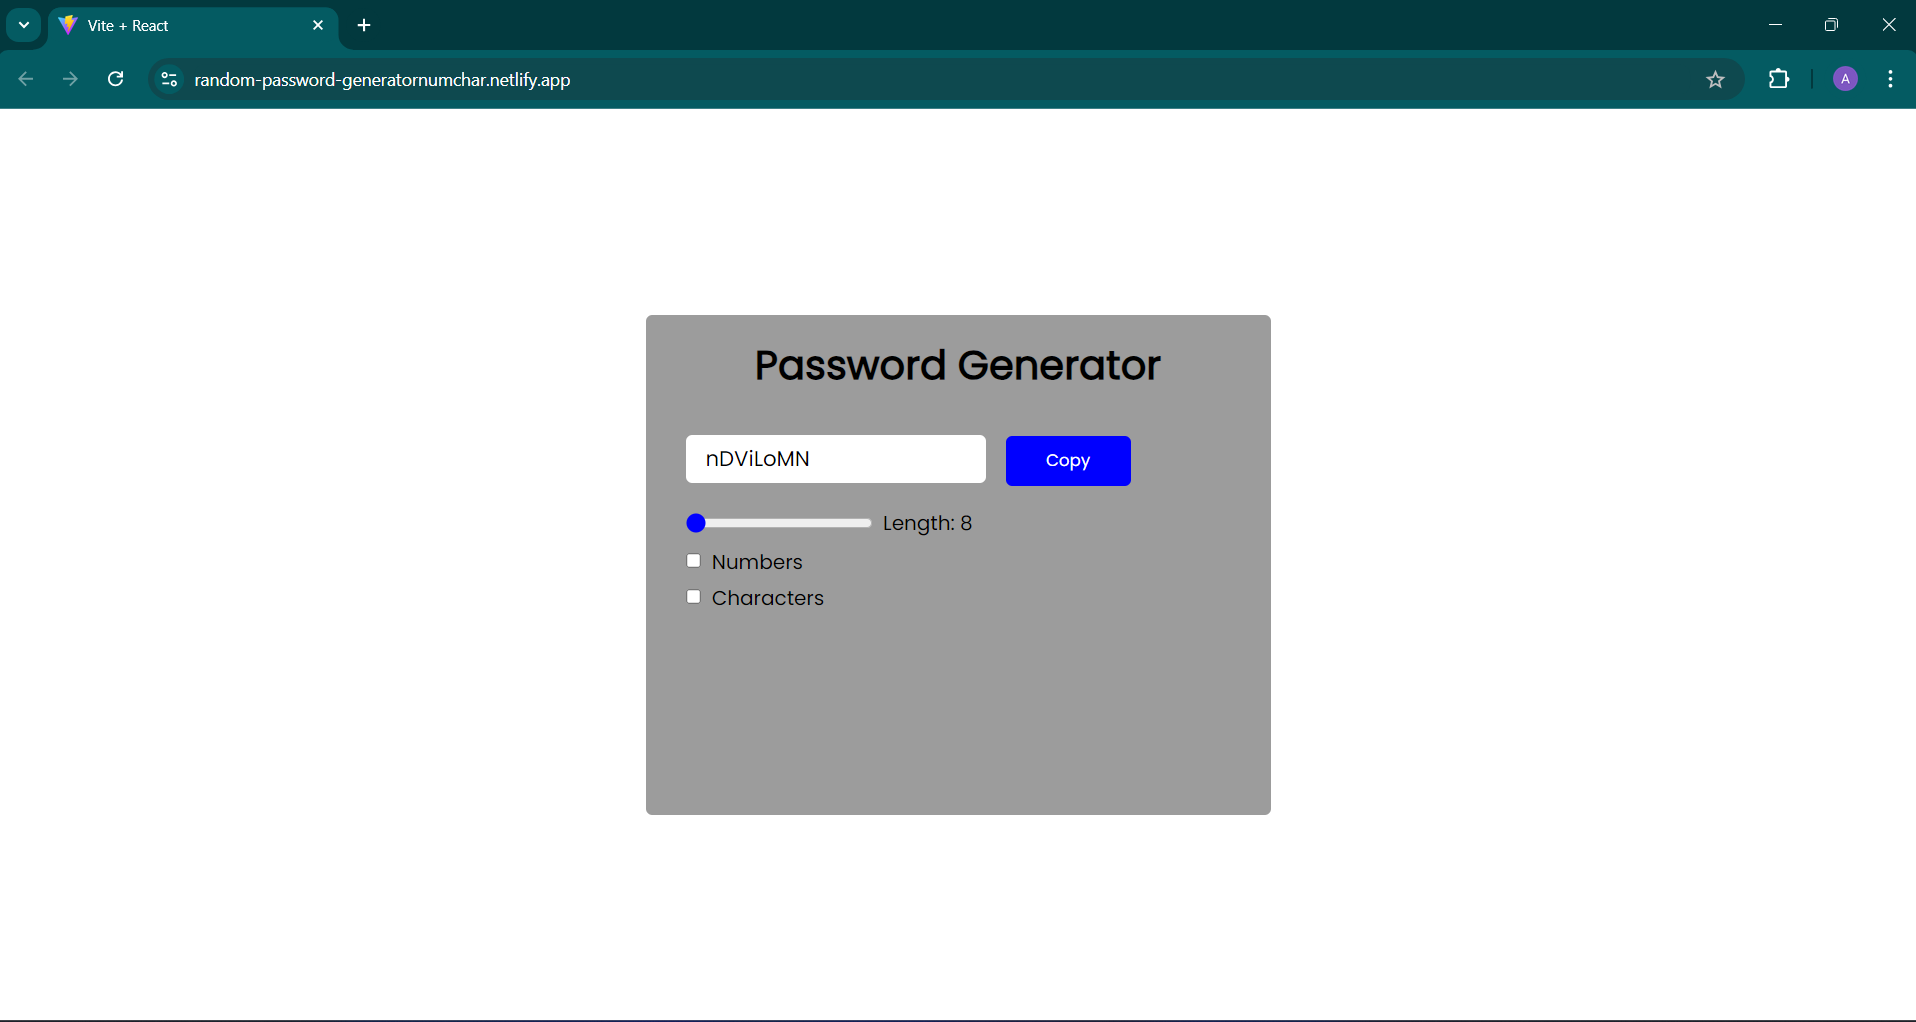
Task: Restore down the Chrome window
Action: (x=1831, y=25)
